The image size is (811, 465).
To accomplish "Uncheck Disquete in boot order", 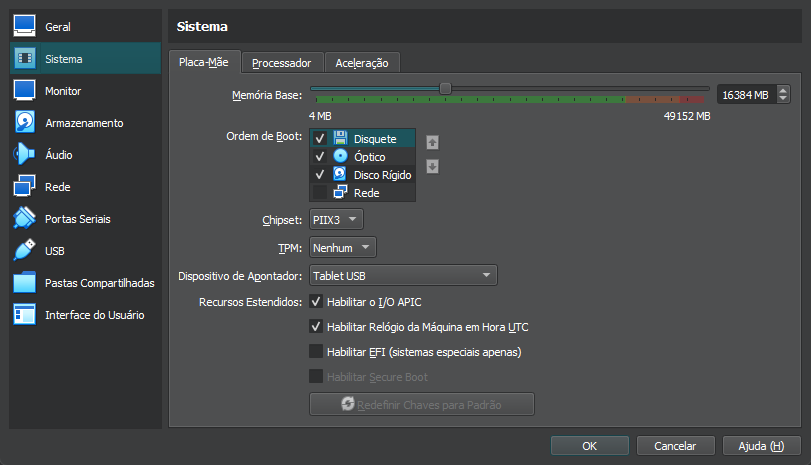I will point(320,139).
